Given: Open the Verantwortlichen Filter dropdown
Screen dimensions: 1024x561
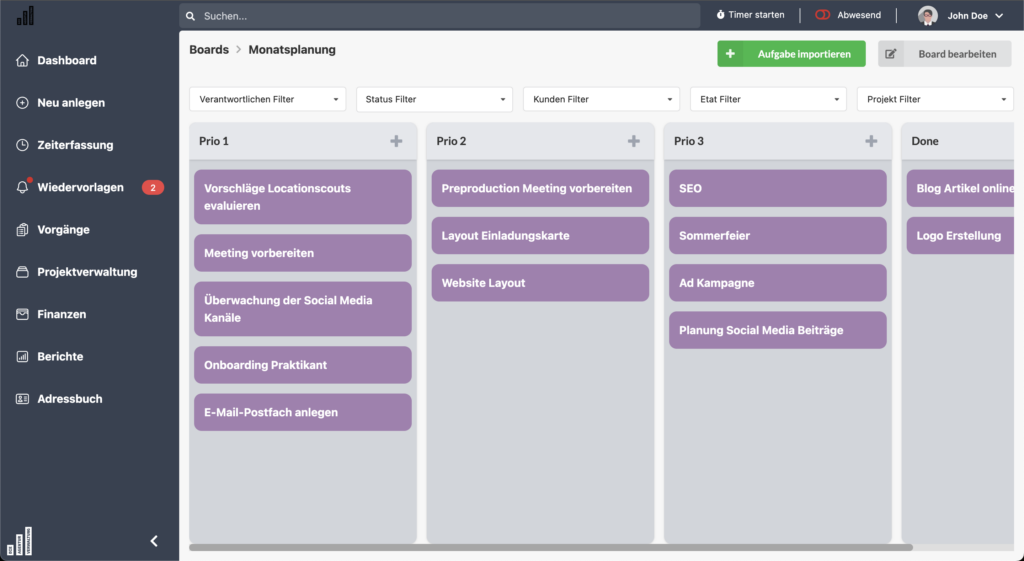Looking at the screenshot, I should click(267, 99).
